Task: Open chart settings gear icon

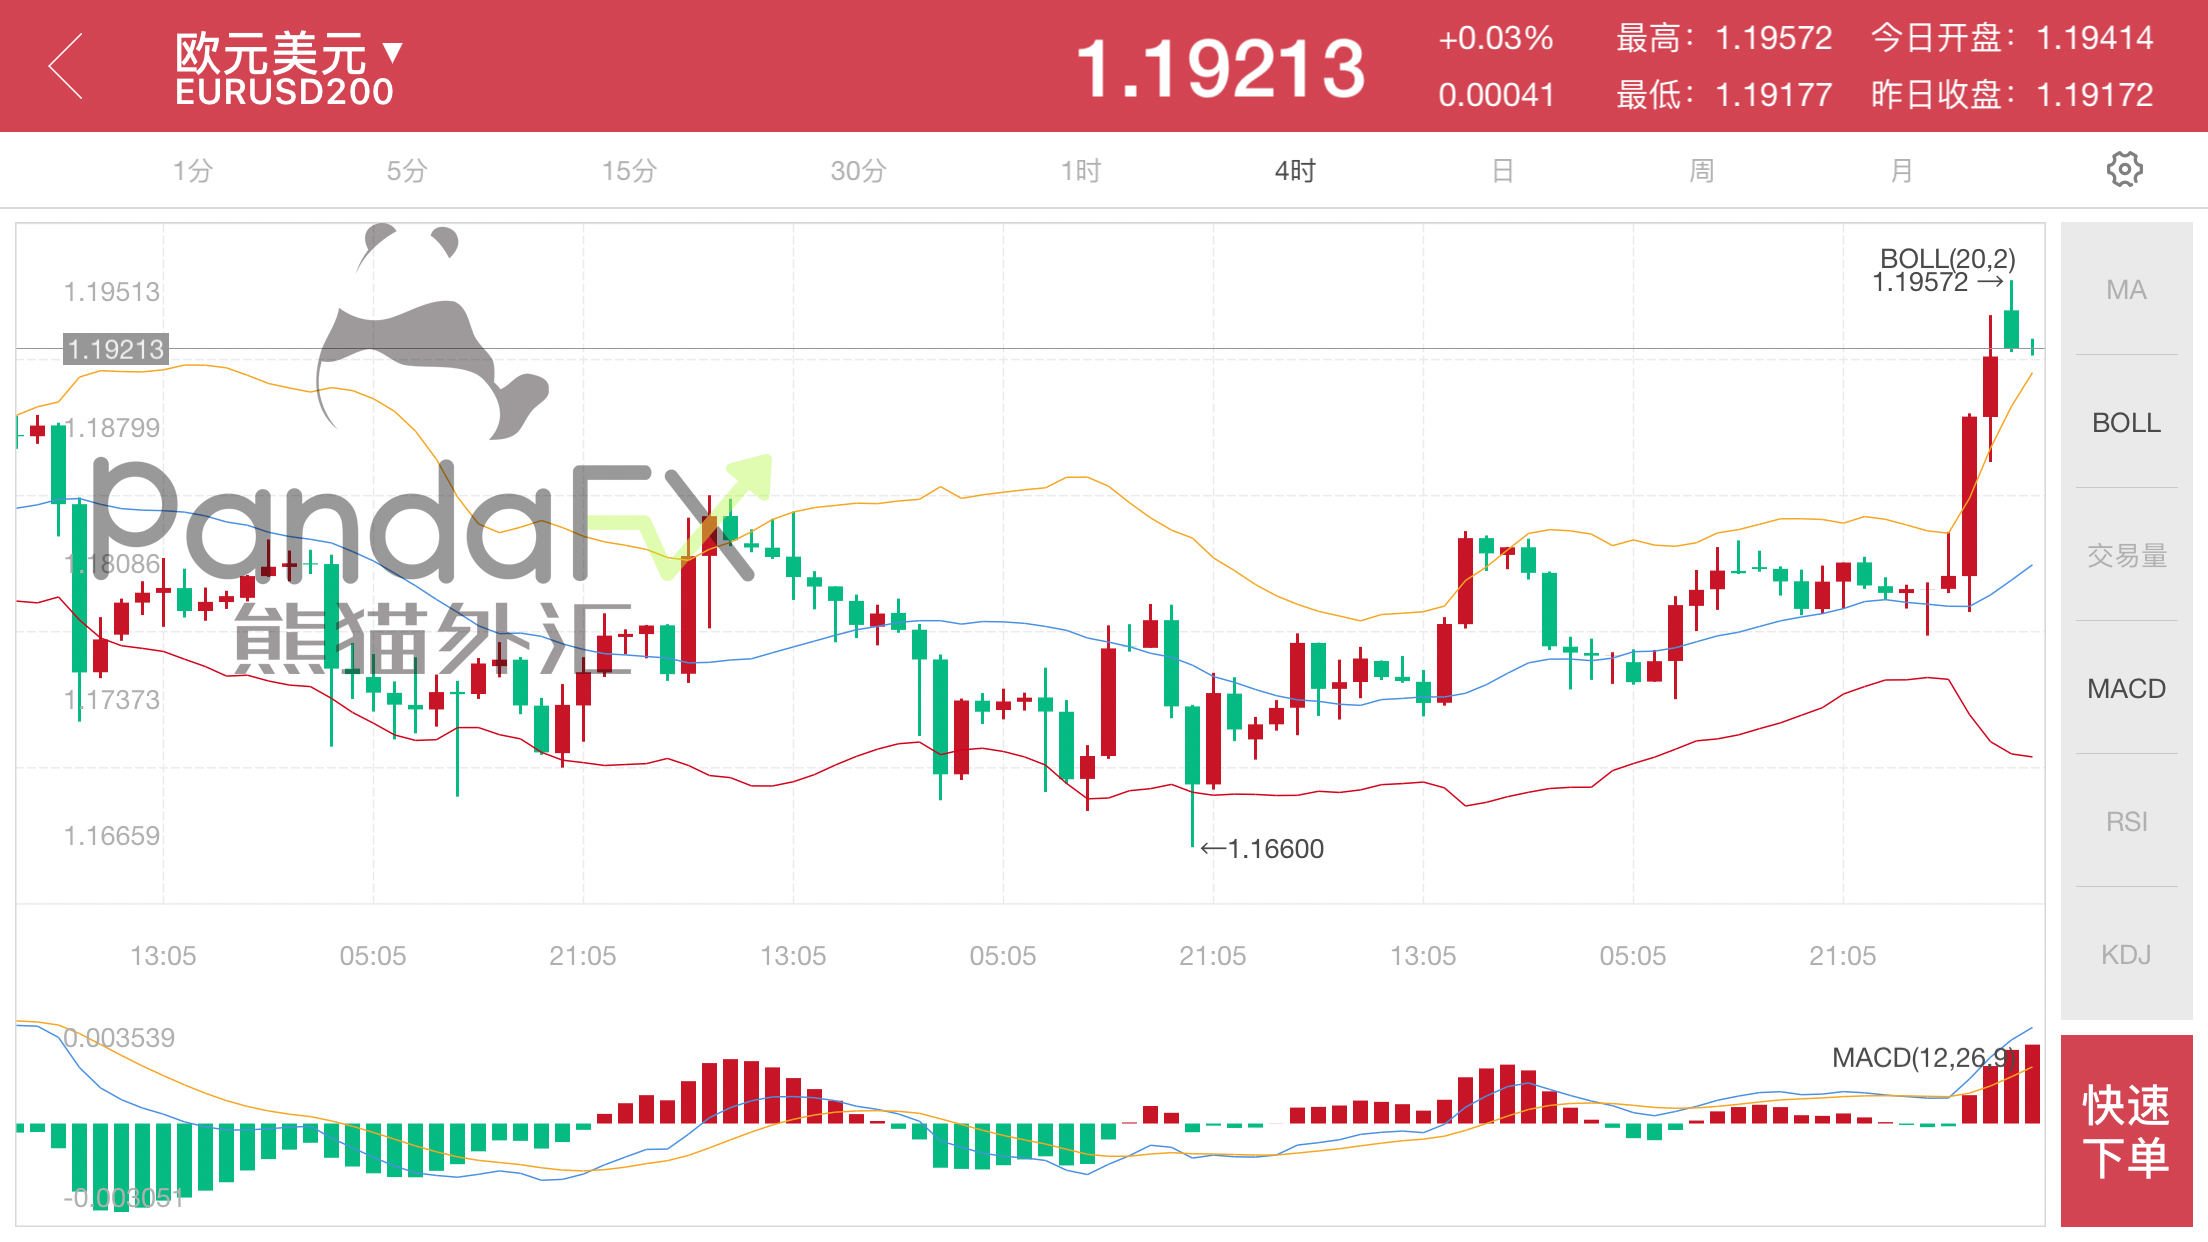Action: (2124, 170)
